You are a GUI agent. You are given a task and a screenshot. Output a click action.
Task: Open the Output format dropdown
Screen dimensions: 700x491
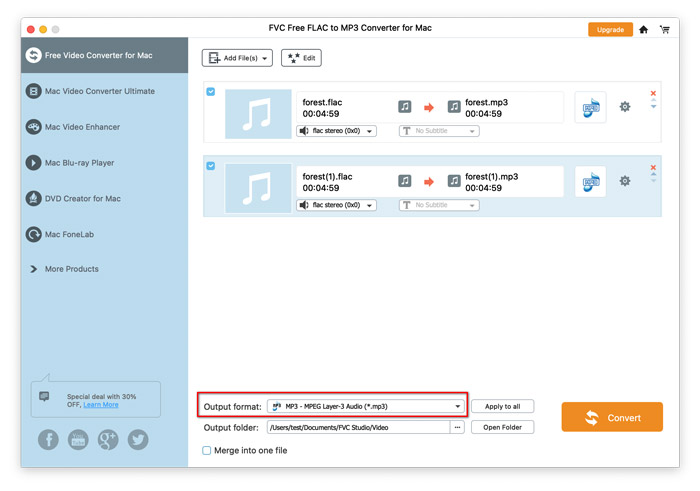coord(366,406)
